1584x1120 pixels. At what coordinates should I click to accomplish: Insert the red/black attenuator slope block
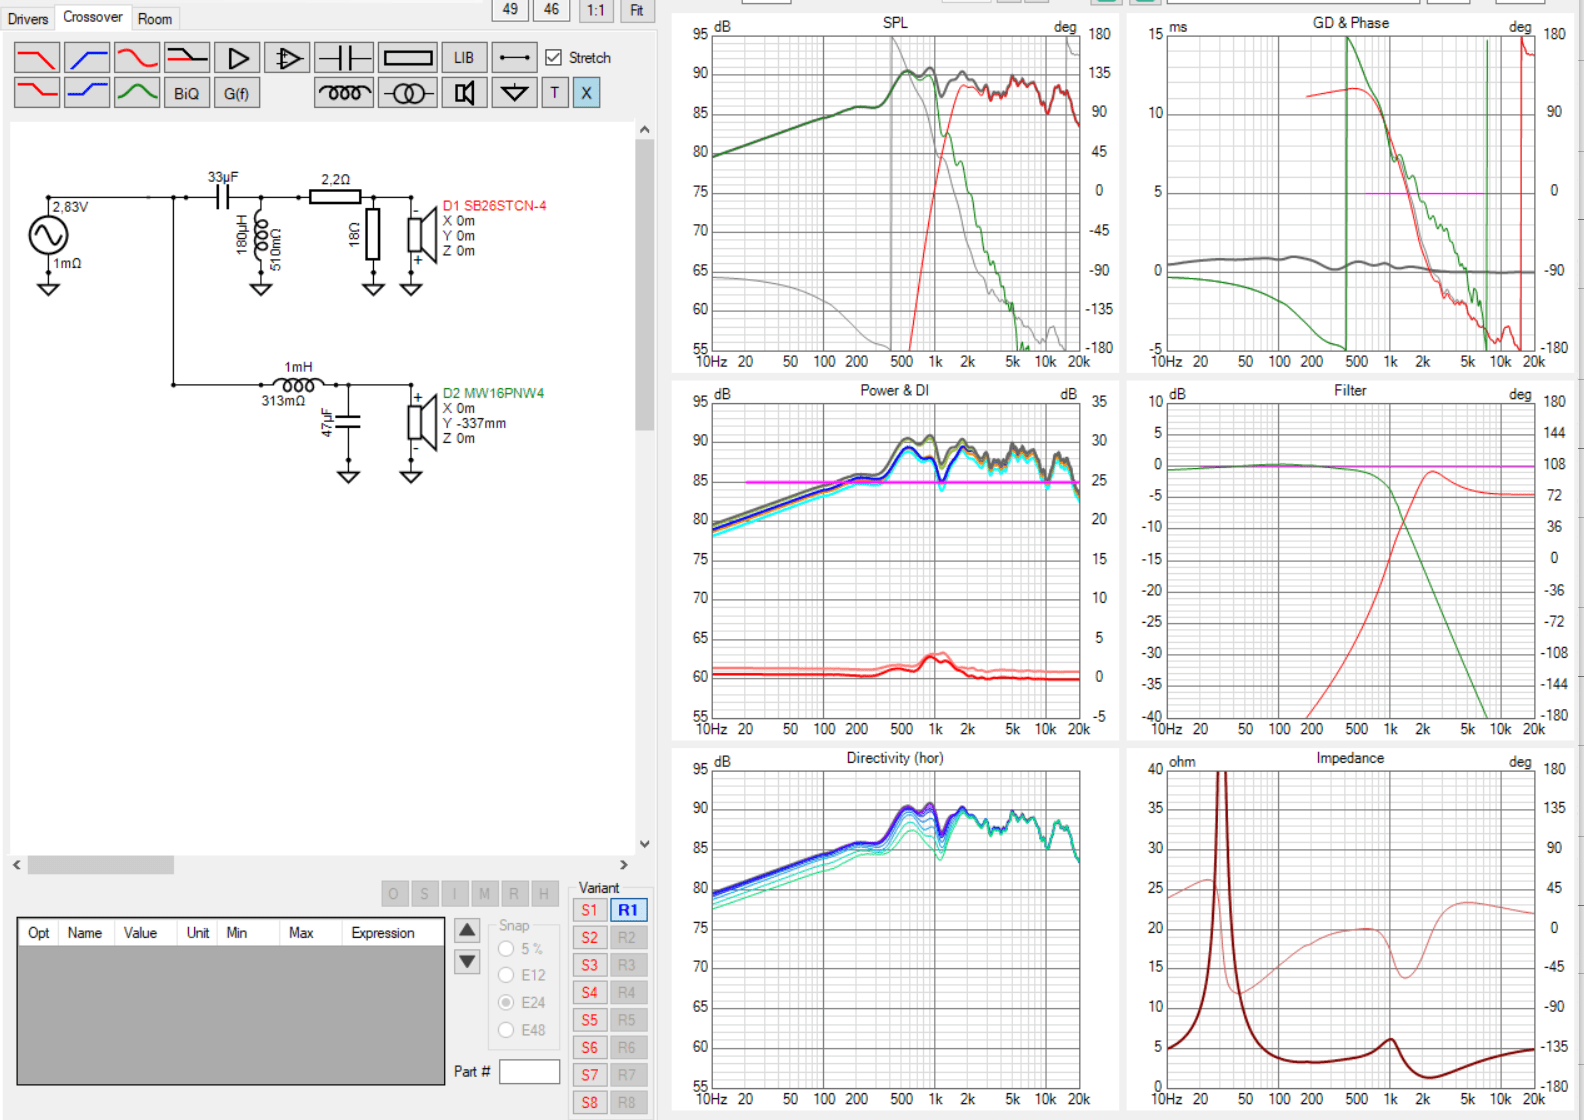(187, 58)
